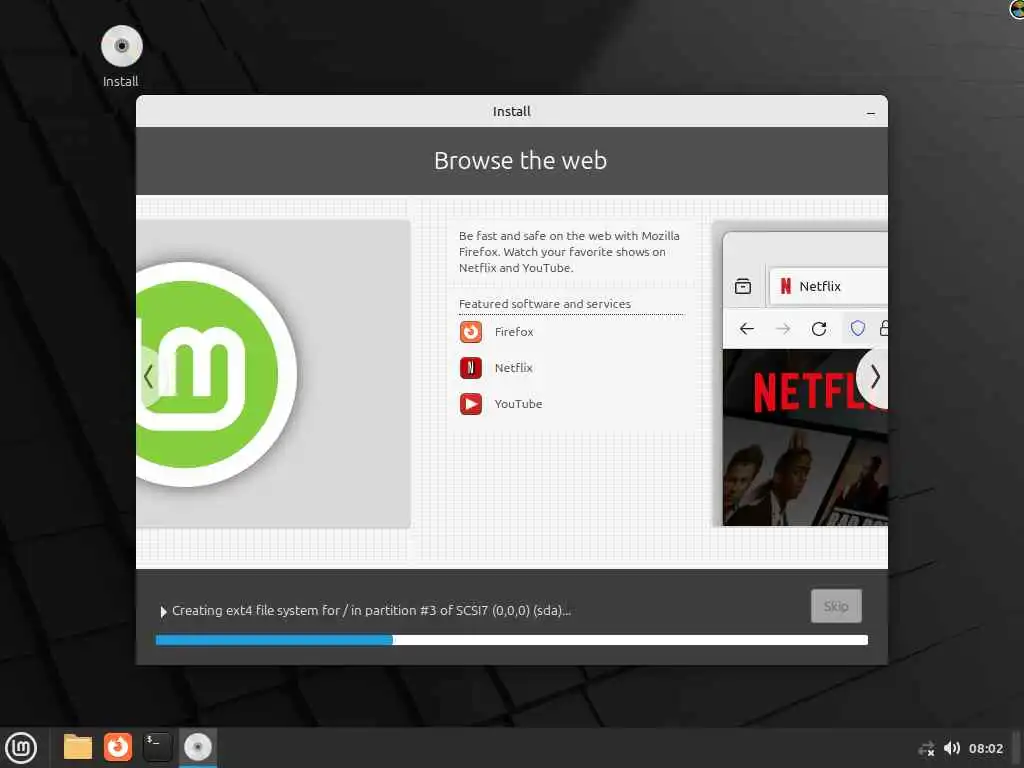Click the YouTube featured software icon
This screenshot has height=768, width=1024.
coord(471,404)
